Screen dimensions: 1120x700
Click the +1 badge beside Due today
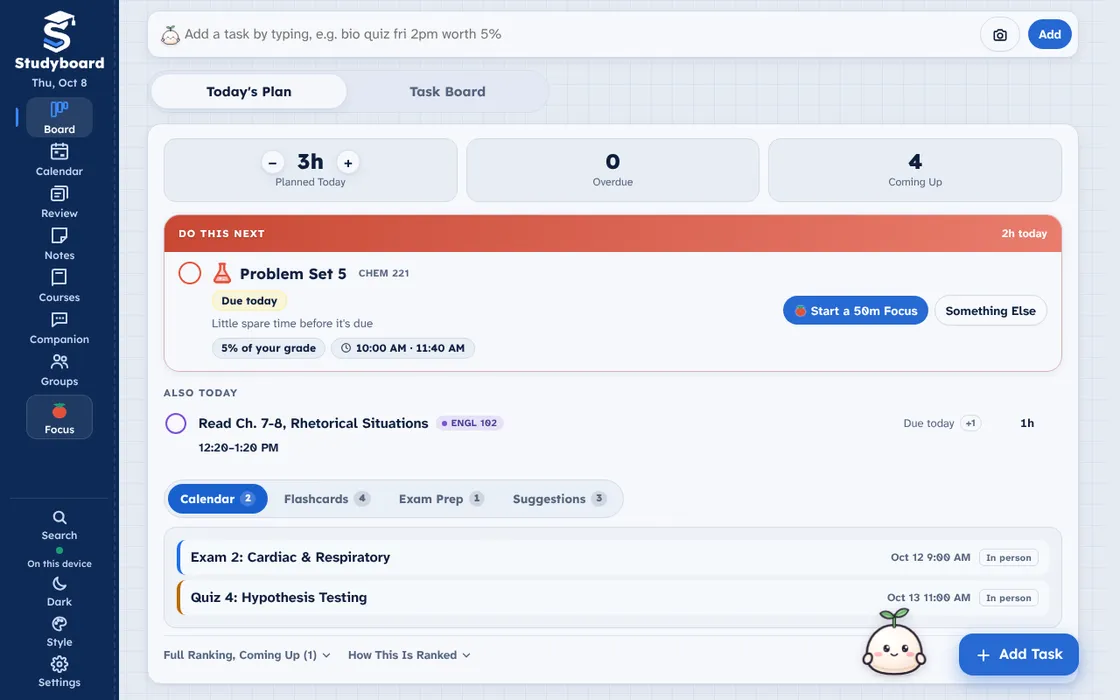pyautogui.click(x=971, y=423)
